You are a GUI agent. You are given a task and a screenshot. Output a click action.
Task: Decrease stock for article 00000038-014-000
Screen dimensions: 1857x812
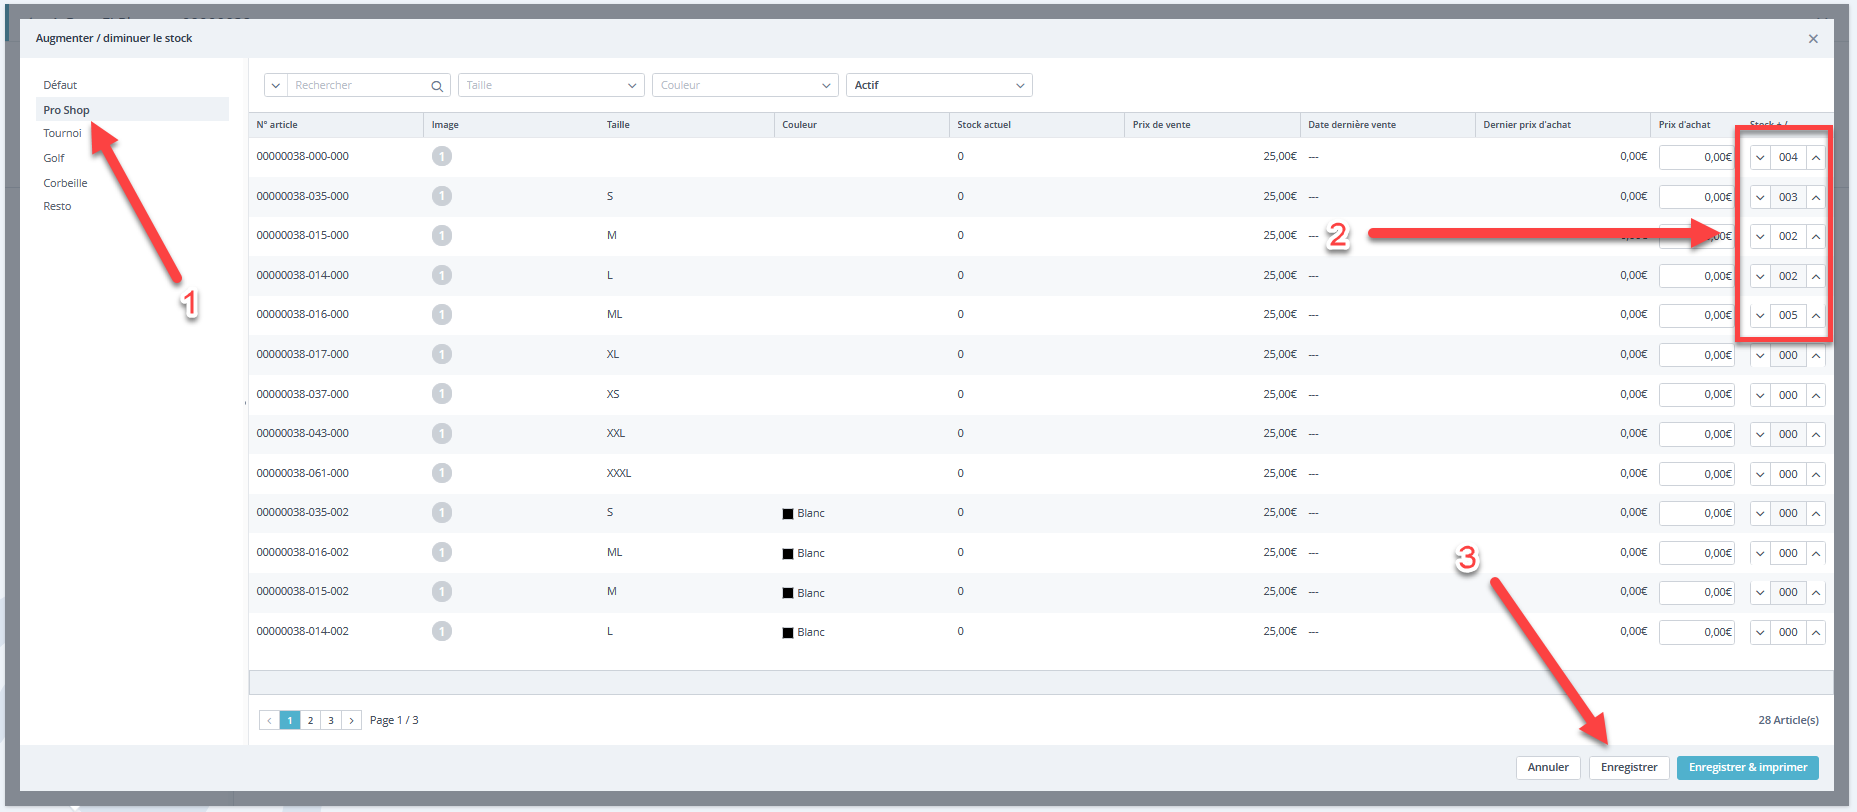pos(1760,276)
